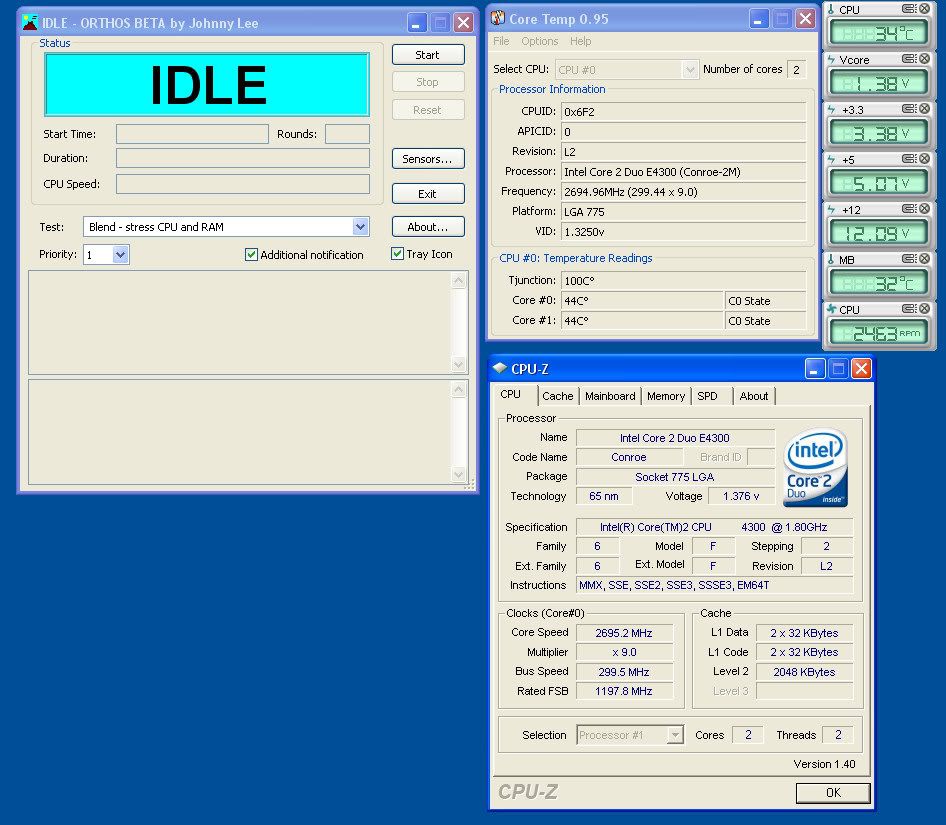
Task: Click the upper log pane scroll-up arrow
Action: coord(459,281)
